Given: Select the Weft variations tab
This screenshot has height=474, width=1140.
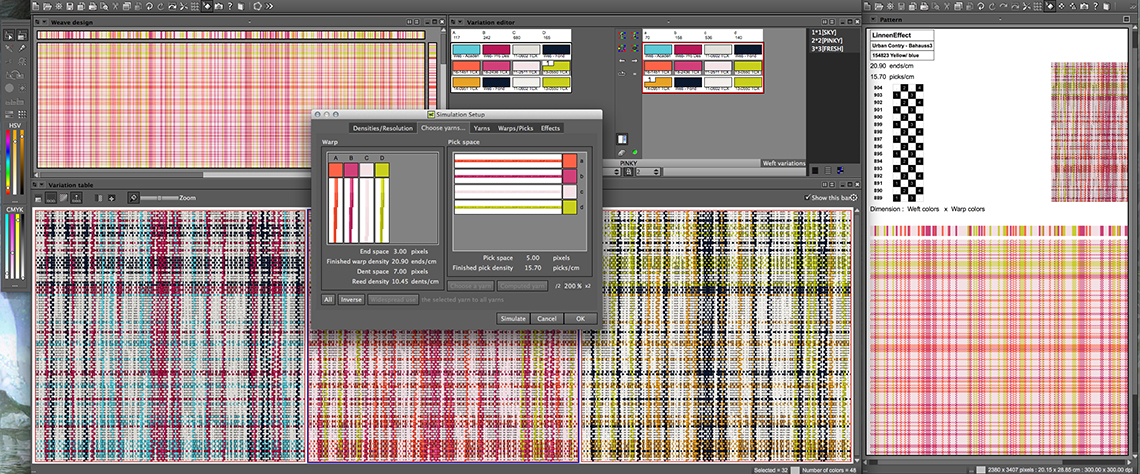Looking at the screenshot, I should 783,164.
